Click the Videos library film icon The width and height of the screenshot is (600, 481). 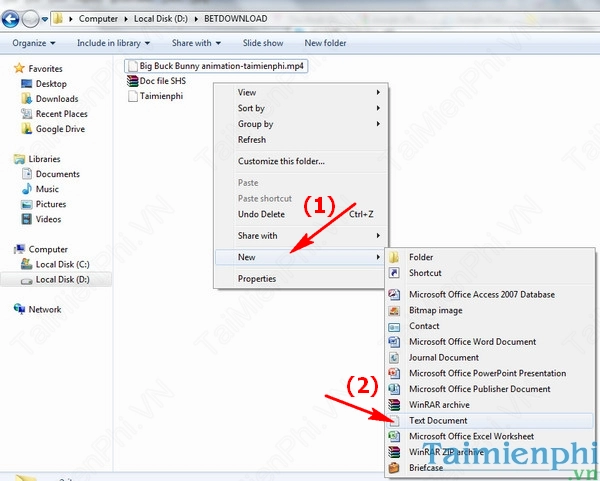point(27,219)
